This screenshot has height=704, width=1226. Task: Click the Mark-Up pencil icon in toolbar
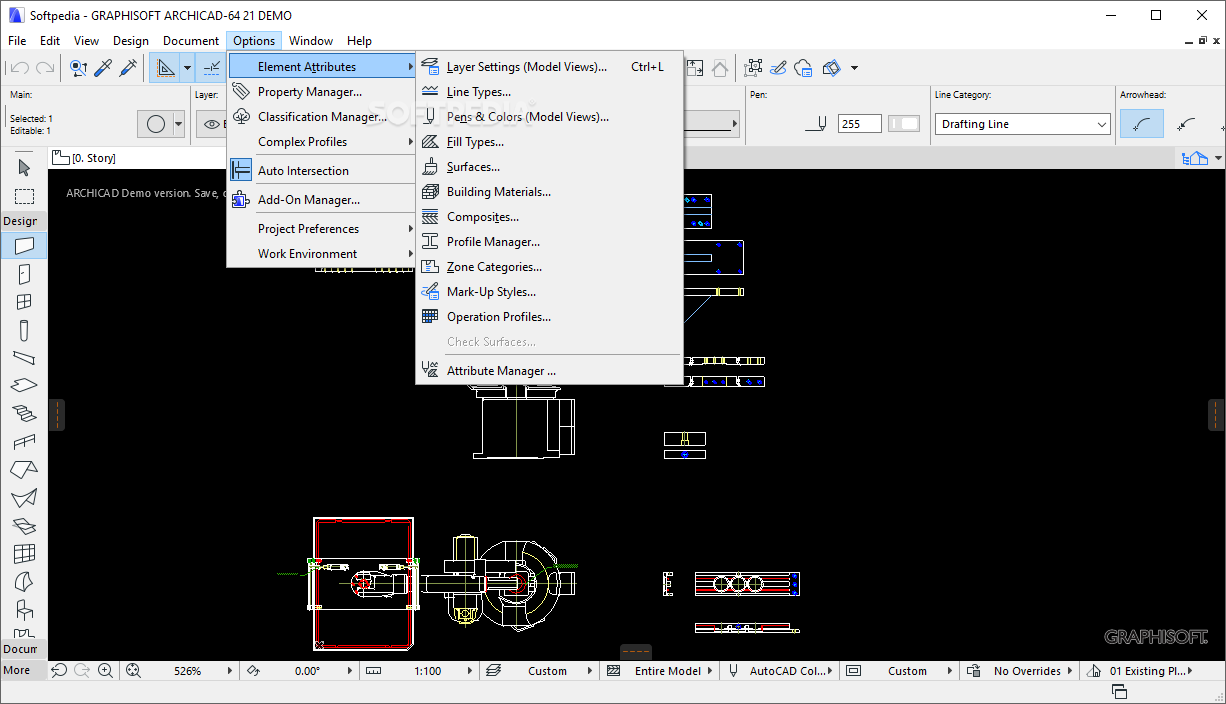tap(778, 68)
